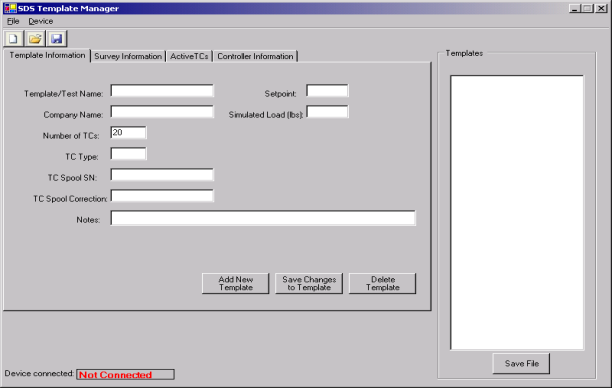Viewport: 612px width, 388px height.
Task: Click the Notes text field
Action: tap(263, 218)
